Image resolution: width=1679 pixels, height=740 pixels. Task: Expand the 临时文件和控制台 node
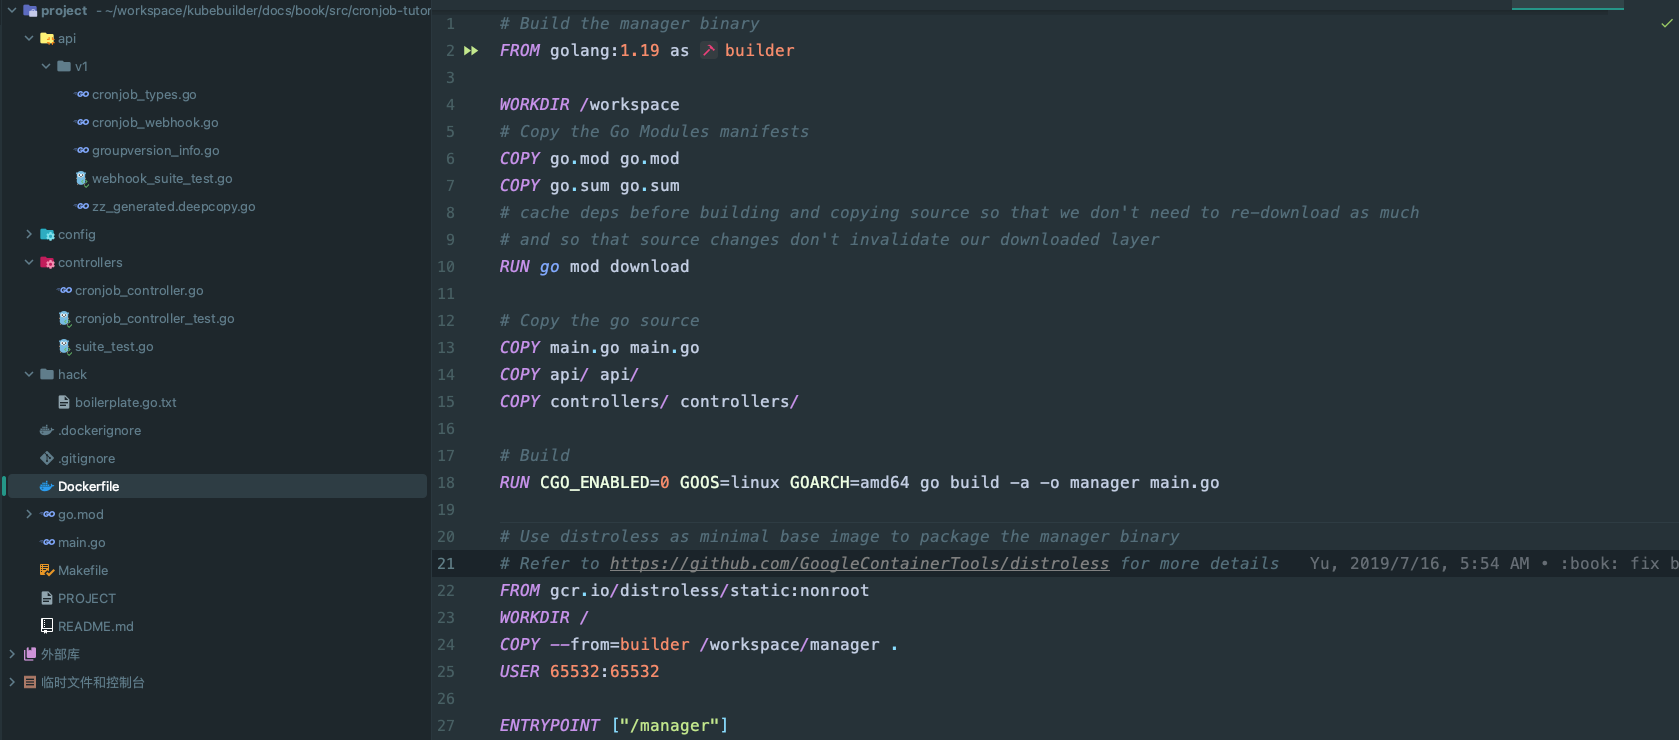(12, 682)
